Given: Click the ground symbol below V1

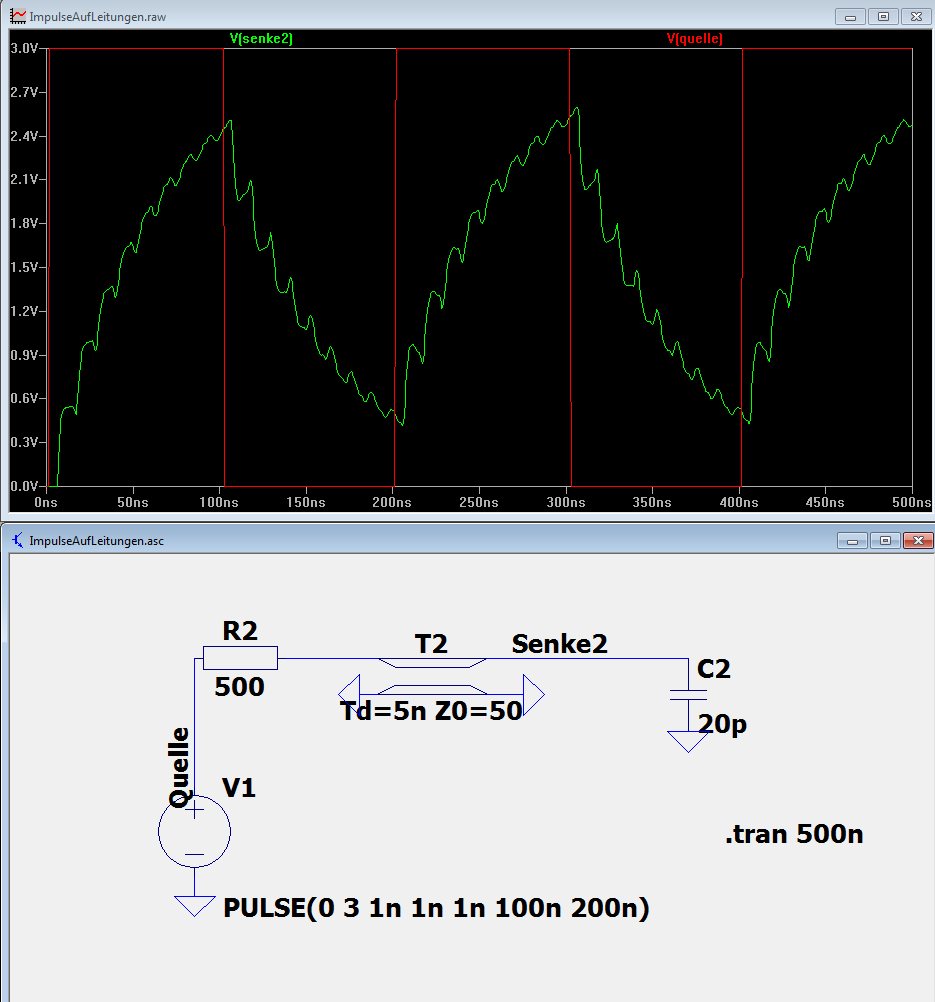Looking at the screenshot, I should click(194, 906).
